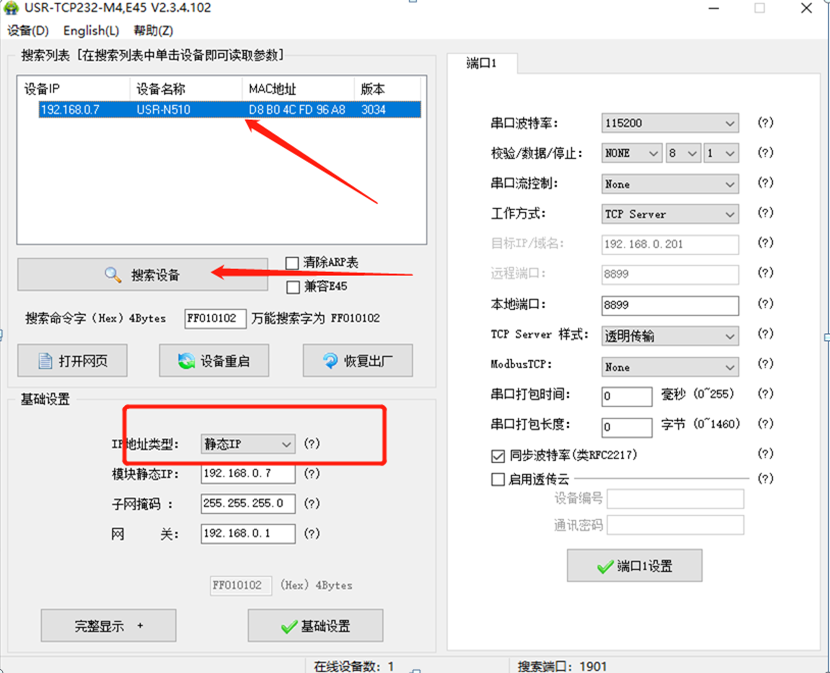Image resolution: width=830 pixels, height=673 pixels.
Task: Open help (?) for 串口打包时间
Action: [765, 394]
